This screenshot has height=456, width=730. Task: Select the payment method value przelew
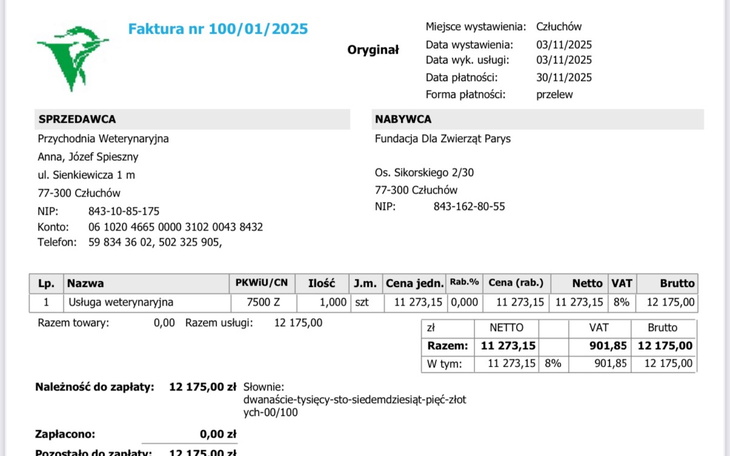[554, 94]
